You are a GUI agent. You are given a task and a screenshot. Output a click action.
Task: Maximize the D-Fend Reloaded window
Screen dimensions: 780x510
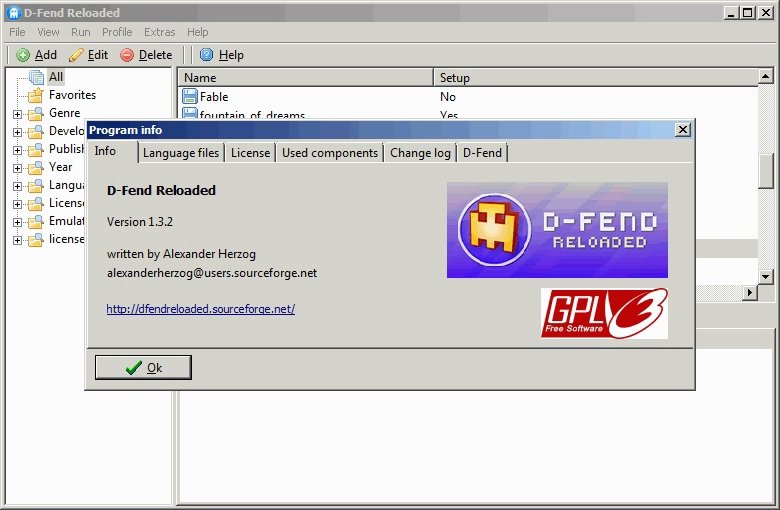tap(748, 13)
